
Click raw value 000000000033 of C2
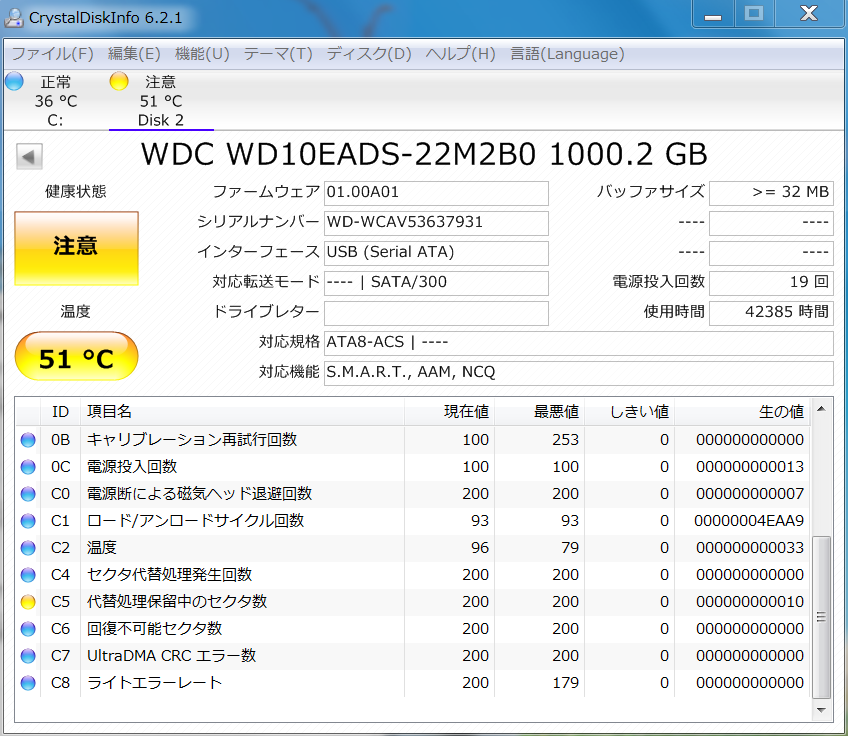[750, 548]
